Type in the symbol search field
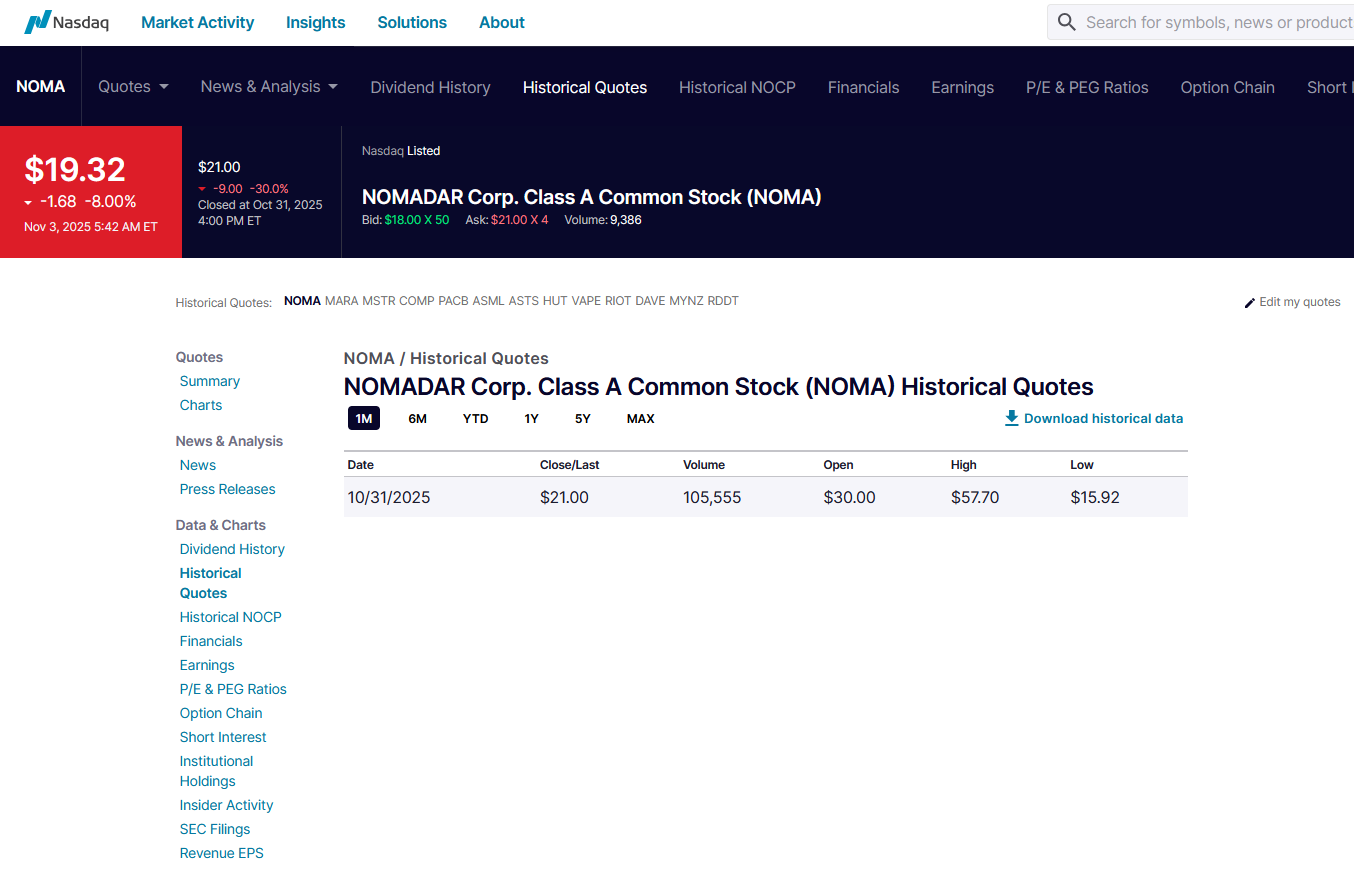Screen dimensions: 1354x891 click(1215, 22)
